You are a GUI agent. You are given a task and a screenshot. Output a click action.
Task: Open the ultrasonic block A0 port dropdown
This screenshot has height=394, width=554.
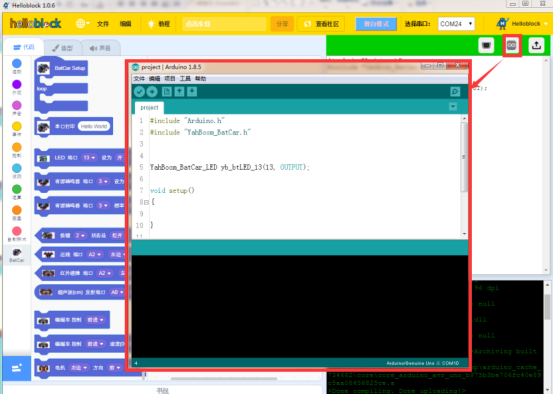[x=117, y=292]
